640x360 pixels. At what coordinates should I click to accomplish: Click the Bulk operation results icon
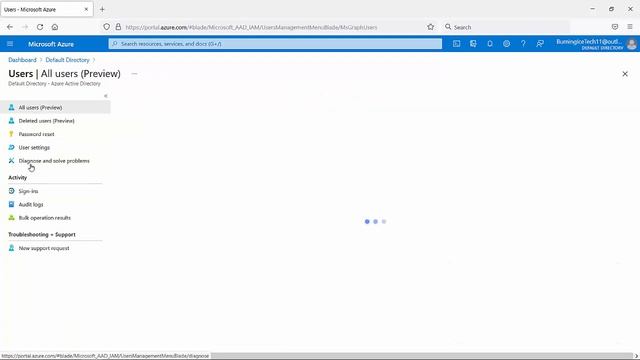click(x=11, y=218)
